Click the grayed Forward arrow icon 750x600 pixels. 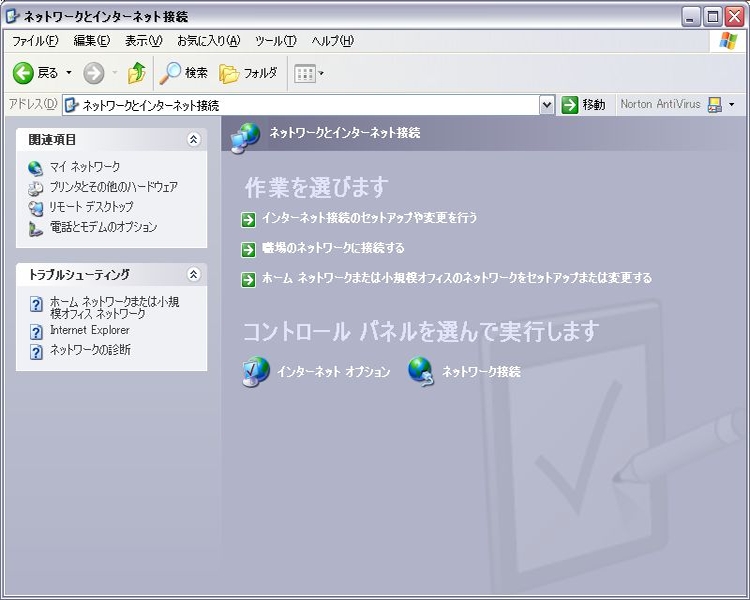click(x=94, y=73)
